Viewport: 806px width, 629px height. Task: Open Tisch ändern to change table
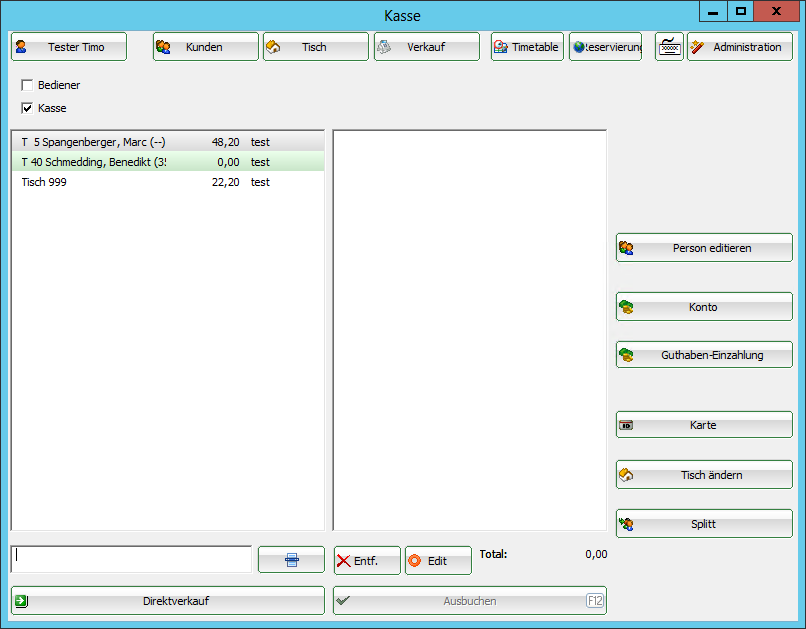point(703,475)
